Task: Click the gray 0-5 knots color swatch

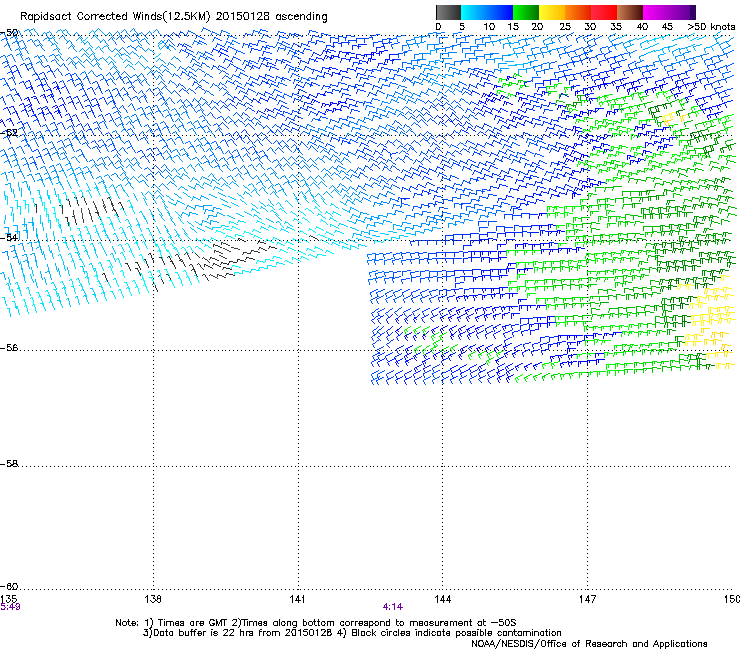Action: point(449,12)
